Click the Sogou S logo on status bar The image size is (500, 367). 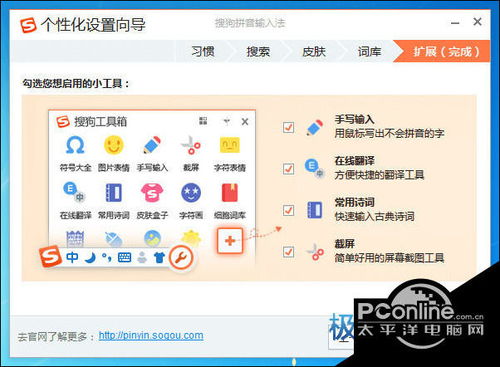tap(50, 256)
